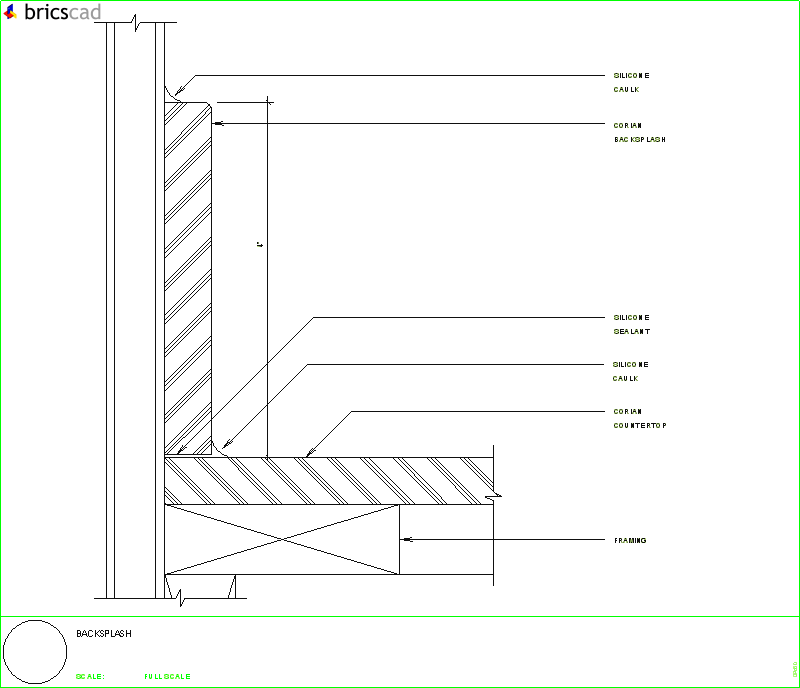The width and height of the screenshot is (800, 688).
Task: Click the vertical dimension text value
Action: click(x=258, y=243)
